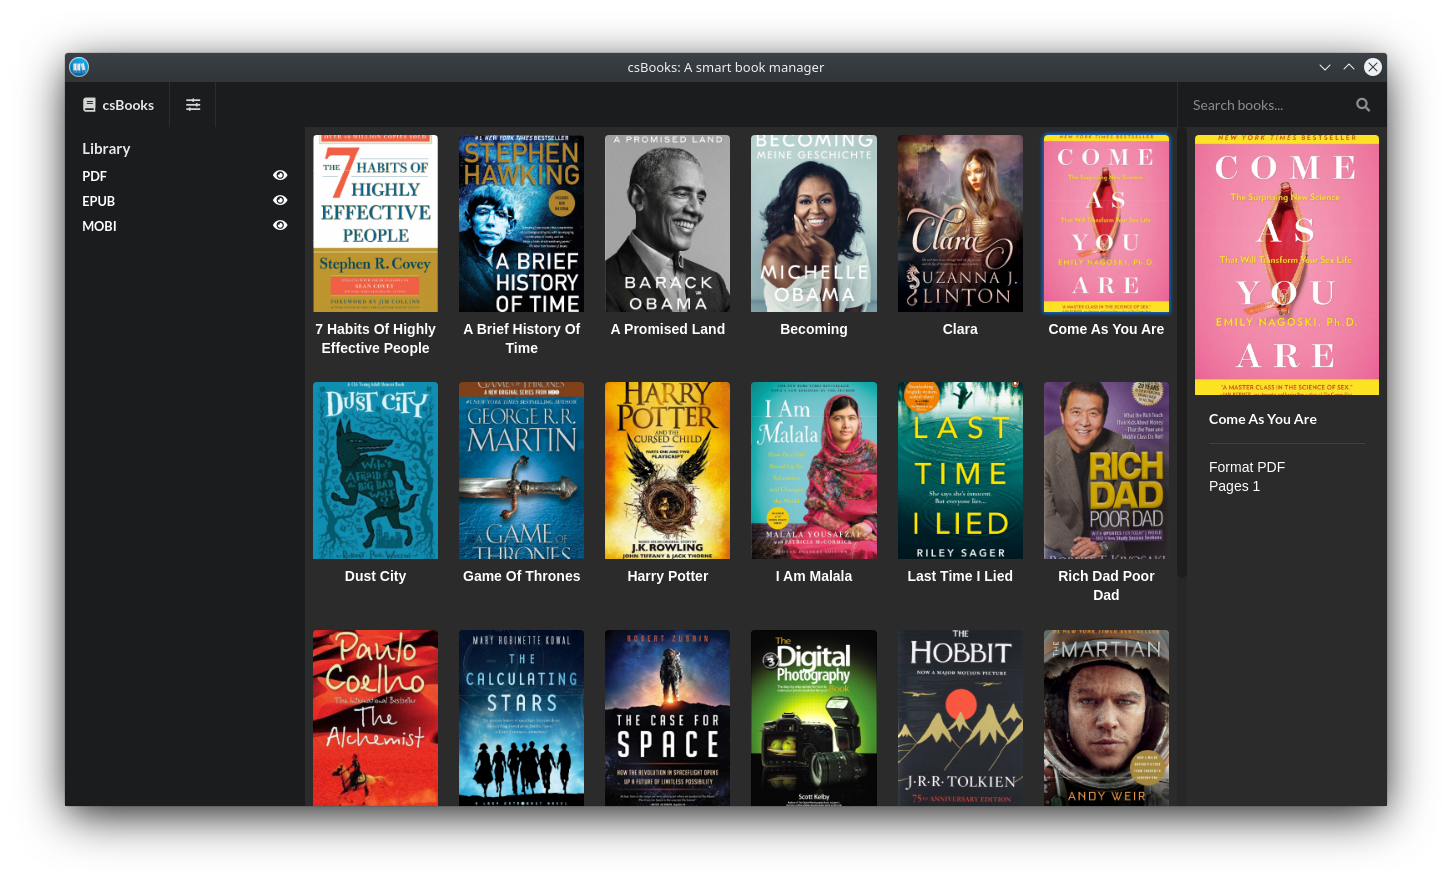1452x883 pixels.
Task: Minimize the csBooks window
Action: 1325,67
